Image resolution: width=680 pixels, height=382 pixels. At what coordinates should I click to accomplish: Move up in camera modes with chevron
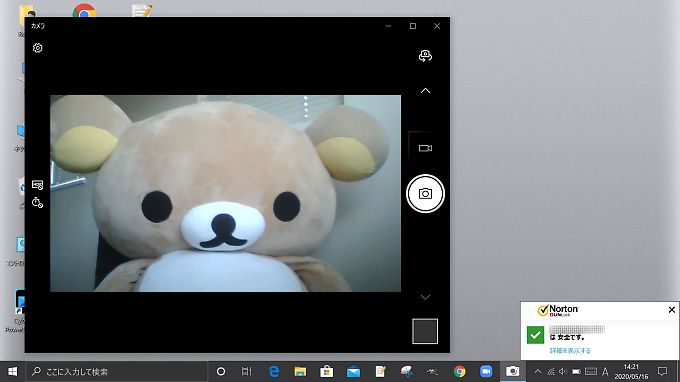click(425, 91)
